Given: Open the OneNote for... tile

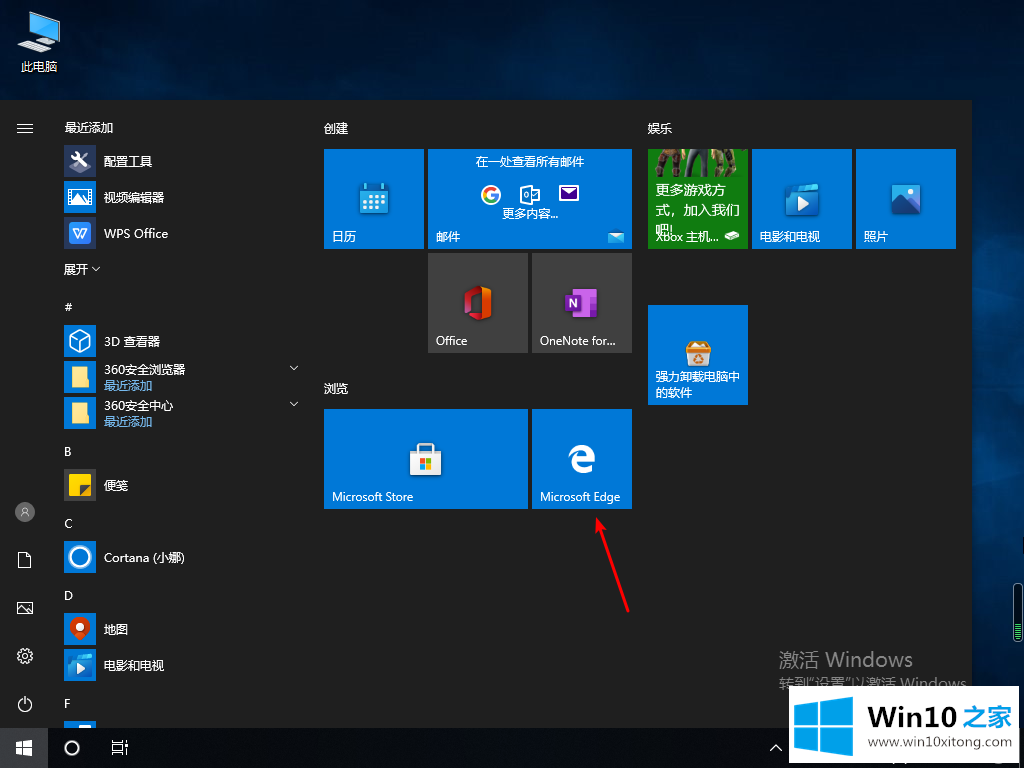Looking at the screenshot, I should point(582,303).
